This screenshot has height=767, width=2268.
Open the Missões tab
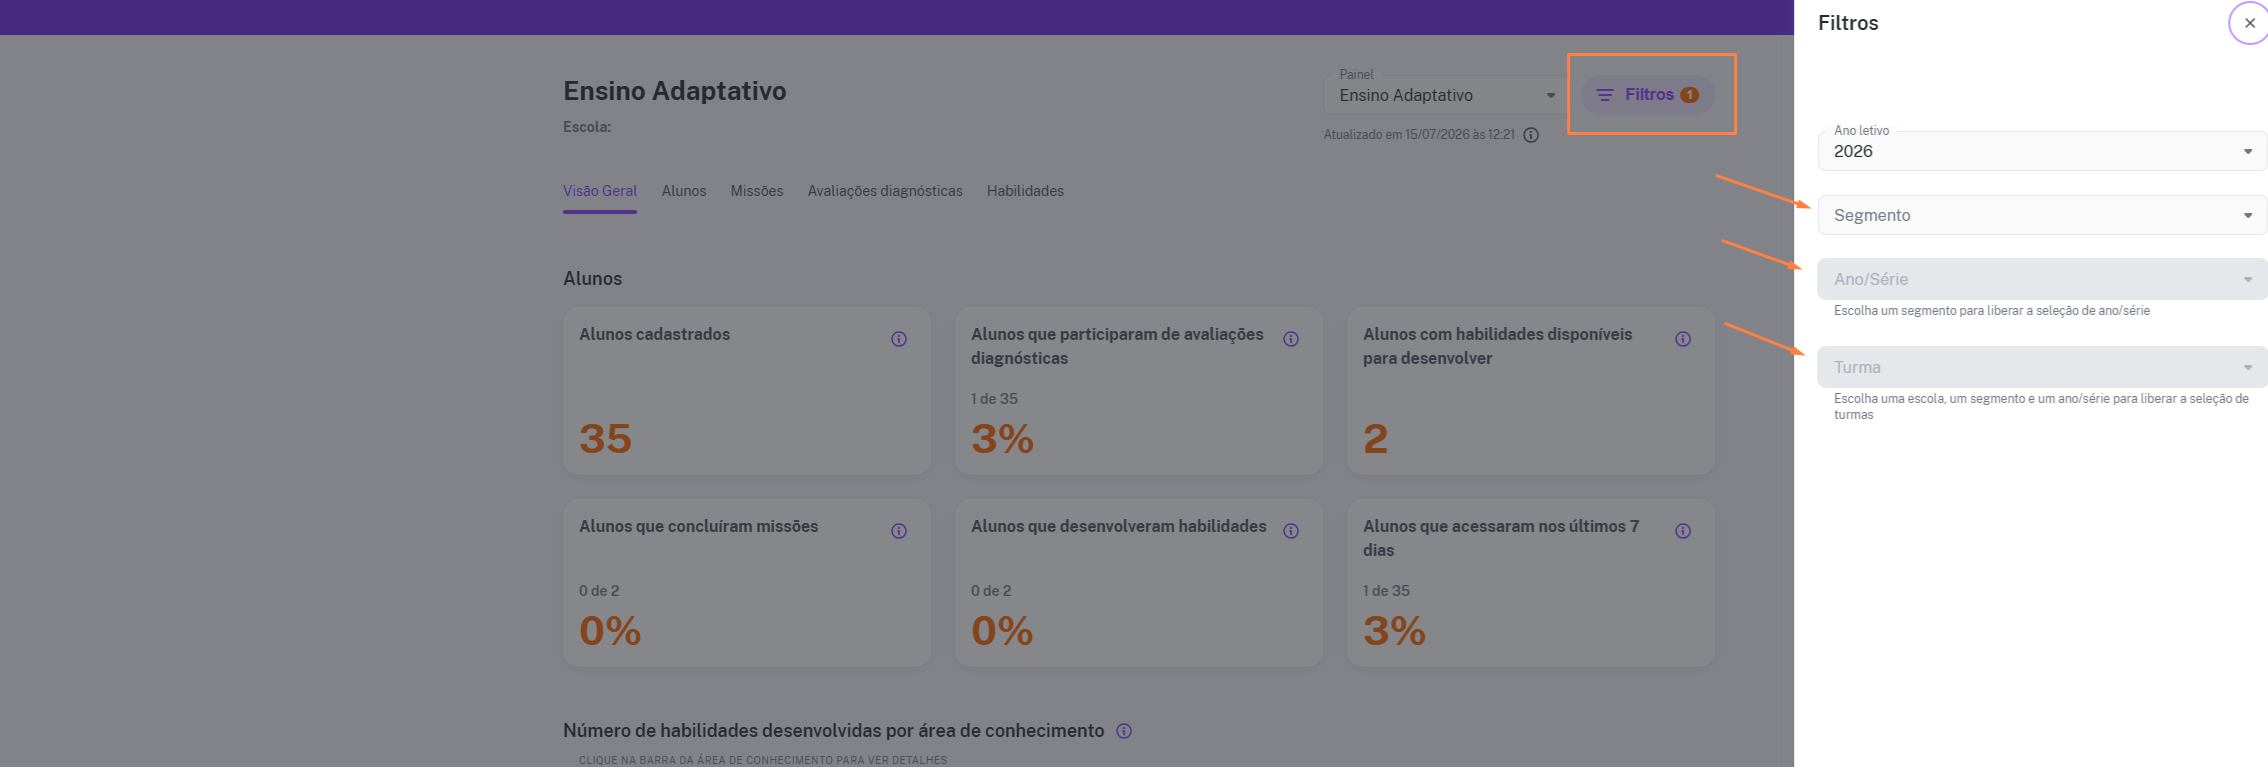pos(757,191)
